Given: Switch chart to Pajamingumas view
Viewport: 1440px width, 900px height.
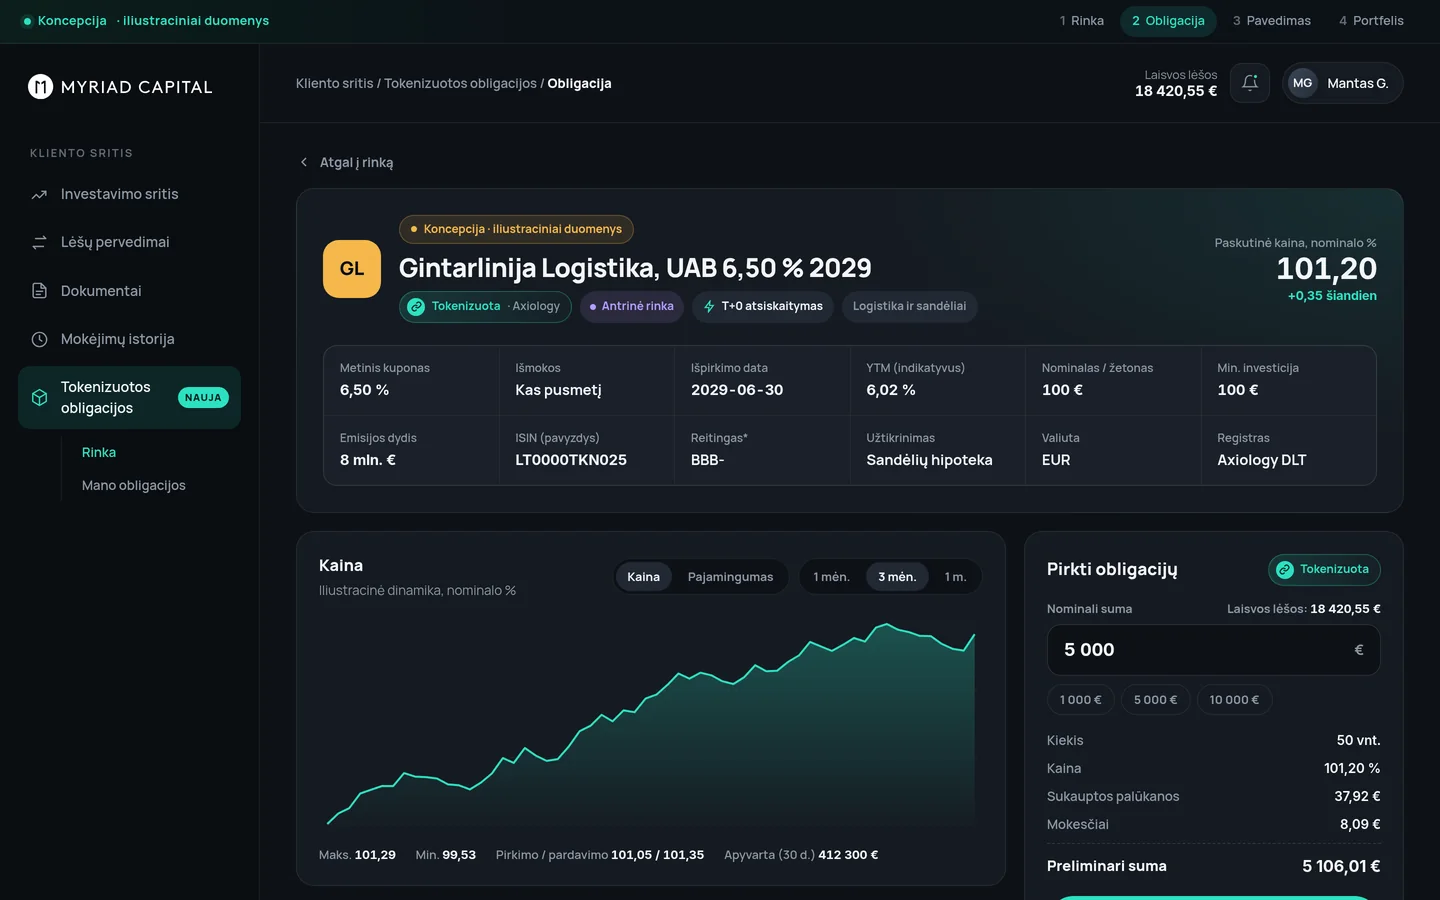Looking at the screenshot, I should (x=730, y=577).
